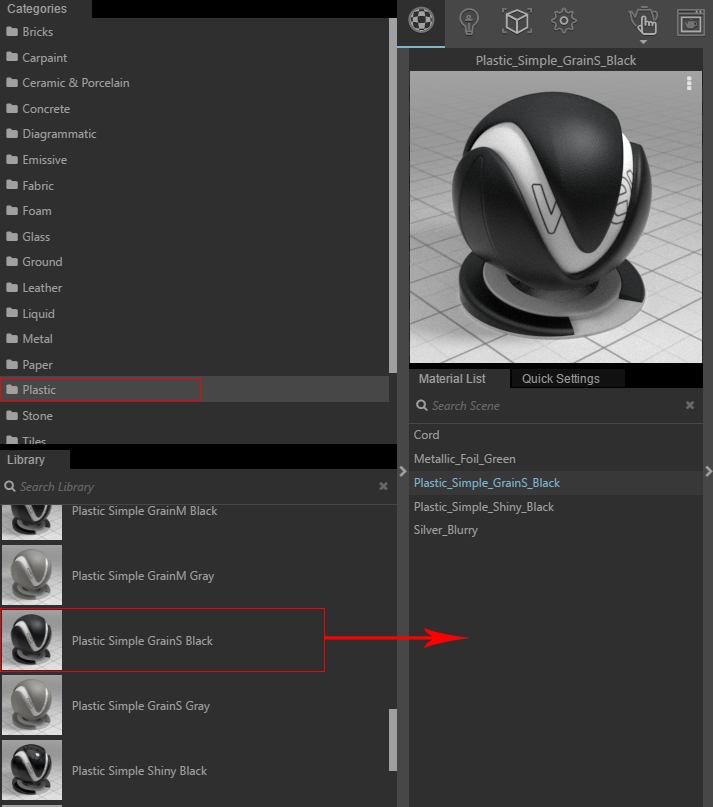The image size is (713, 807).
Task: Clear the Search Library field
Action: pos(383,486)
